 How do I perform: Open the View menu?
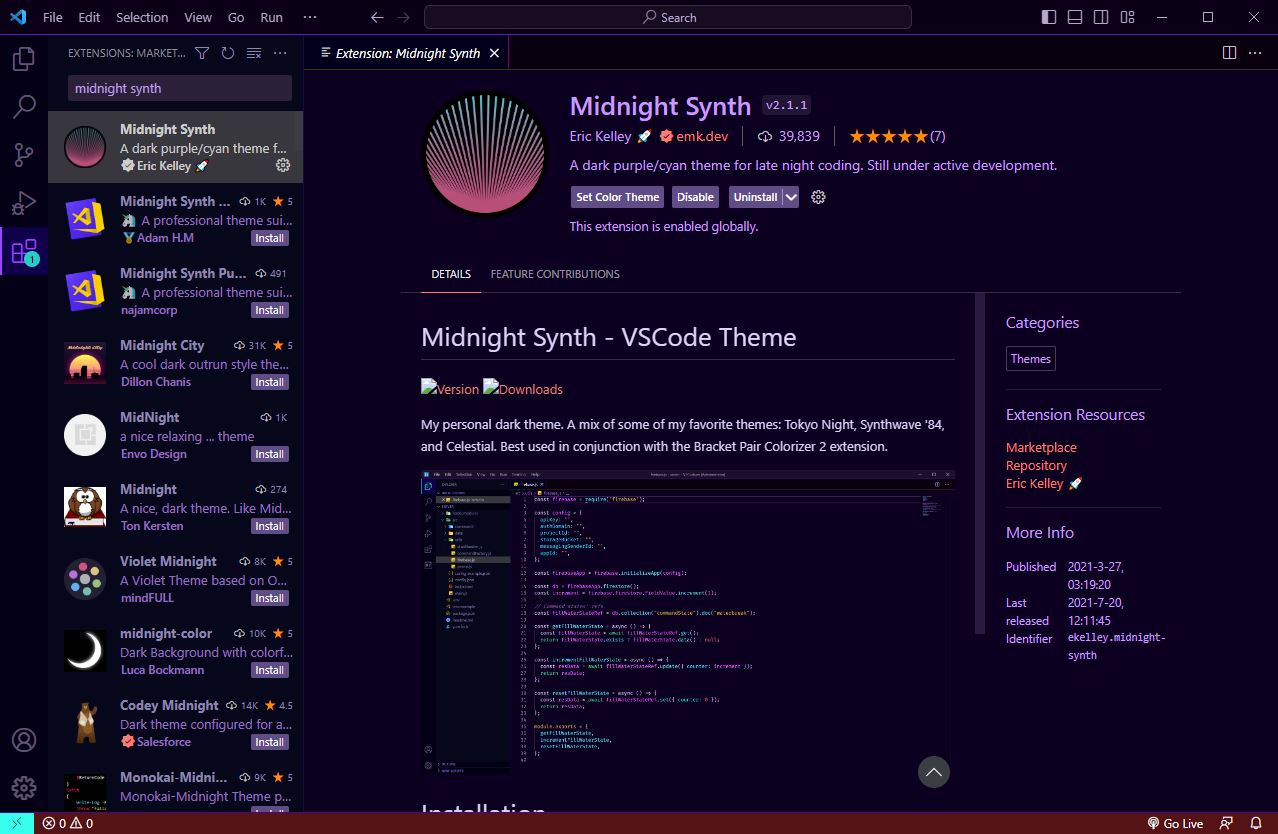[198, 17]
